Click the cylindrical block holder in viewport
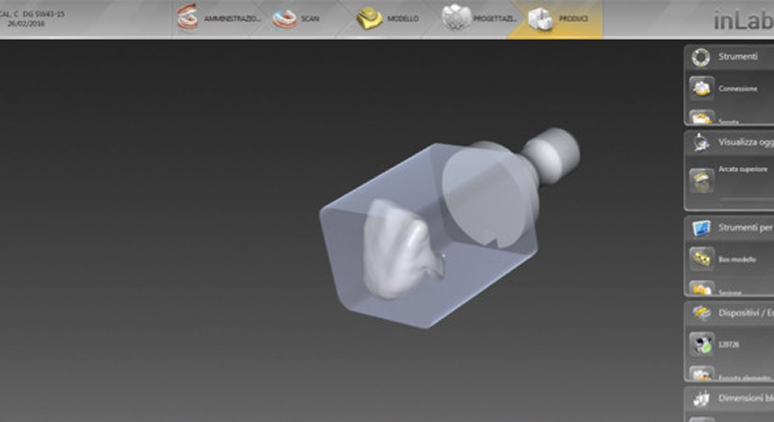Image resolution: width=774 pixels, height=422 pixels. click(x=548, y=150)
